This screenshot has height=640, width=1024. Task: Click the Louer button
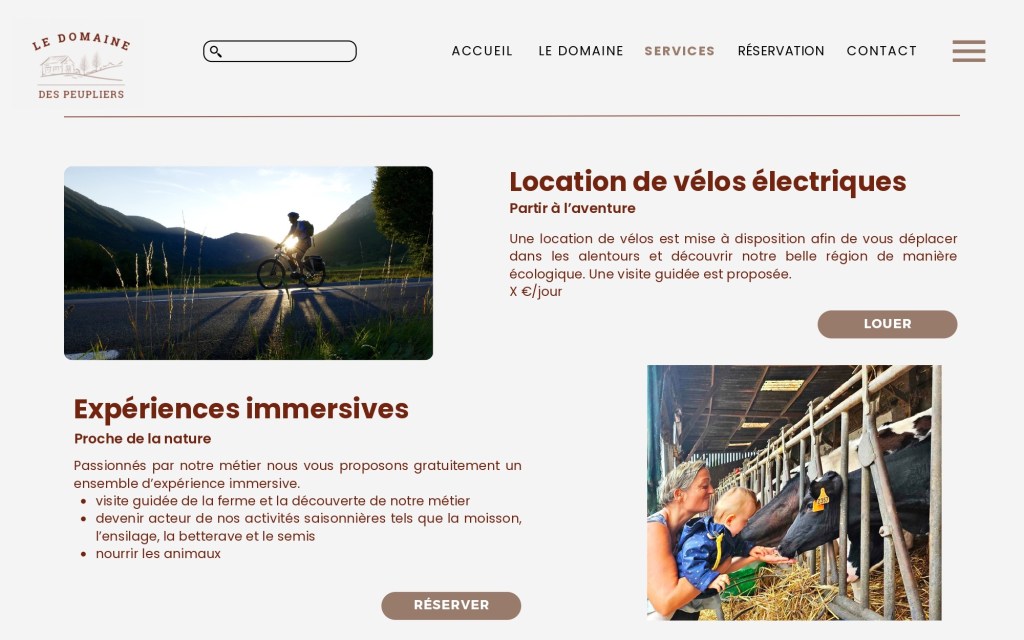[888, 324]
